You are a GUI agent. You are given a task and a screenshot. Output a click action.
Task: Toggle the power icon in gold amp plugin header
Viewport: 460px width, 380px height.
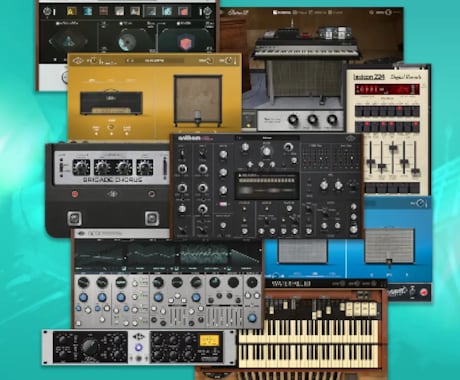[229, 61]
